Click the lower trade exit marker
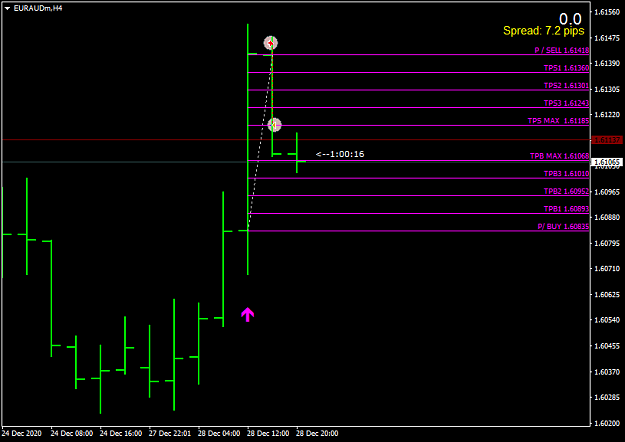 click(x=274, y=125)
